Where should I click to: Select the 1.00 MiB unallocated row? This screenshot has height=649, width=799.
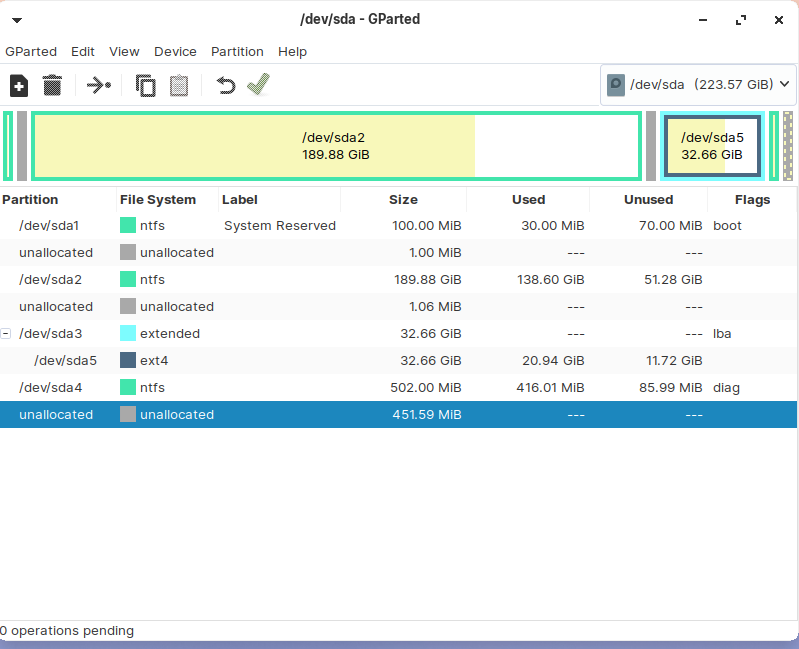(x=398, y=253)
